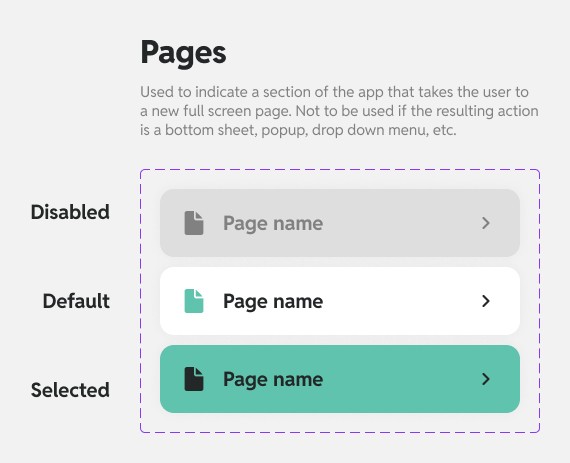Viewport: 570px width, 463px height.
Task: Click the grayed-out 'Page name' text
Action: (x=273, y=224)
